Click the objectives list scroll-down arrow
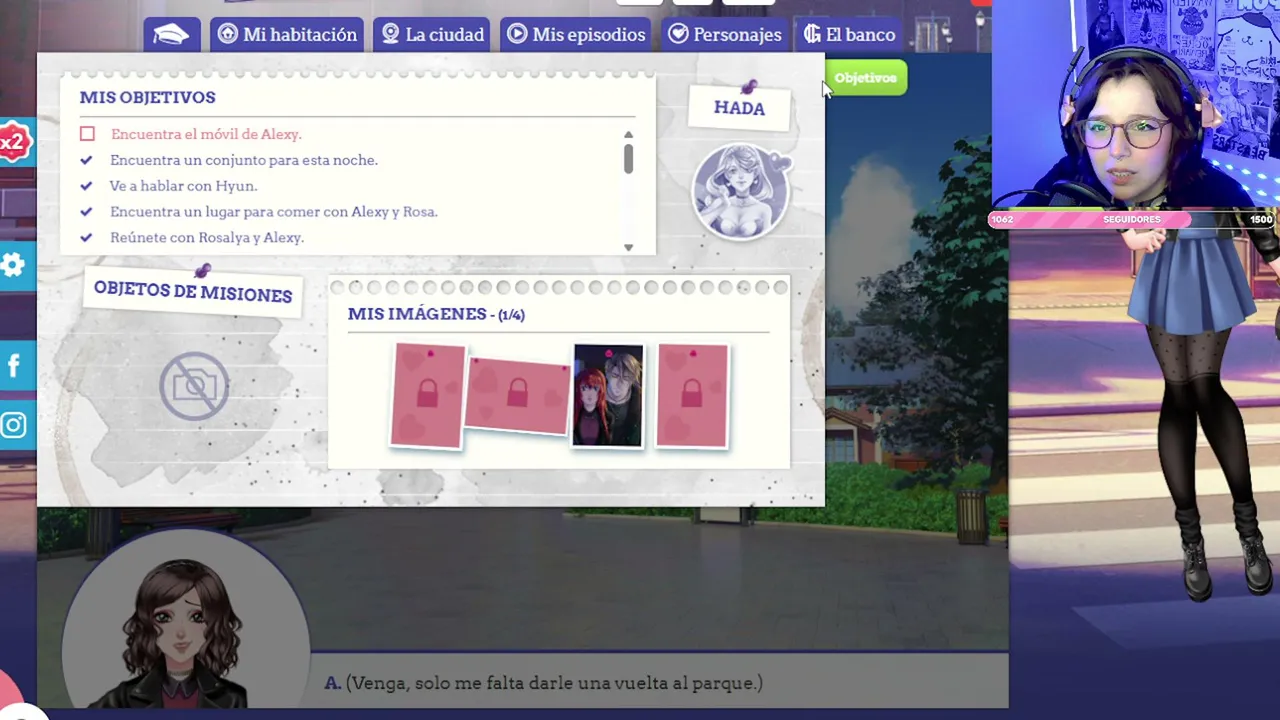 628,247
